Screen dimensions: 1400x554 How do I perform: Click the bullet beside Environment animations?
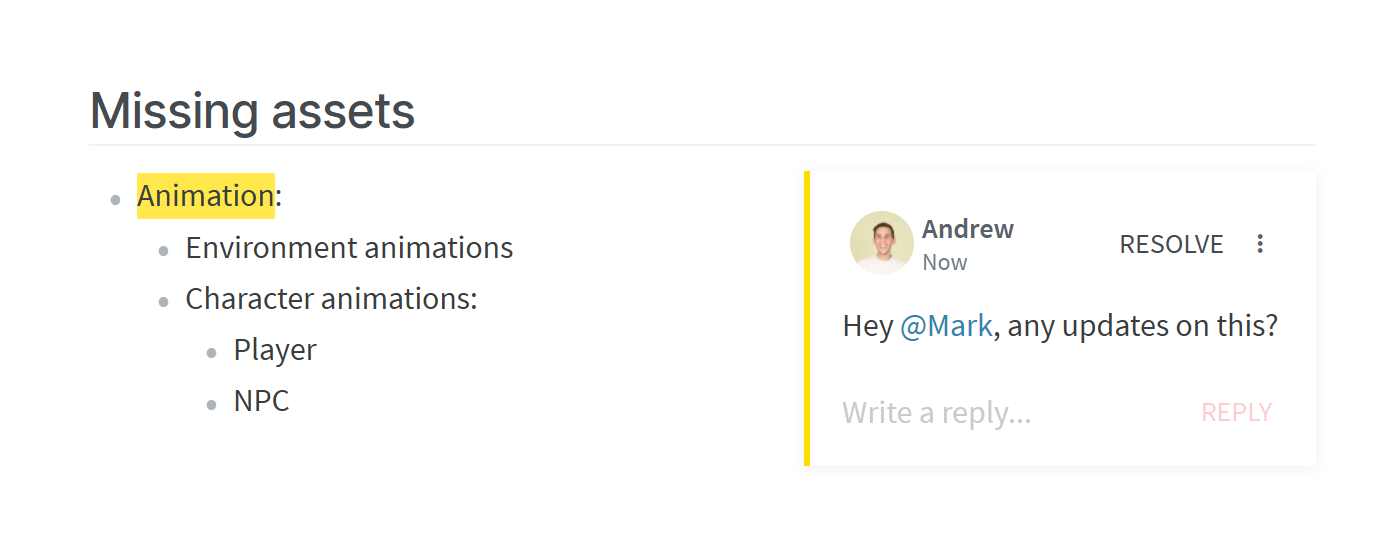click(164, 250)
